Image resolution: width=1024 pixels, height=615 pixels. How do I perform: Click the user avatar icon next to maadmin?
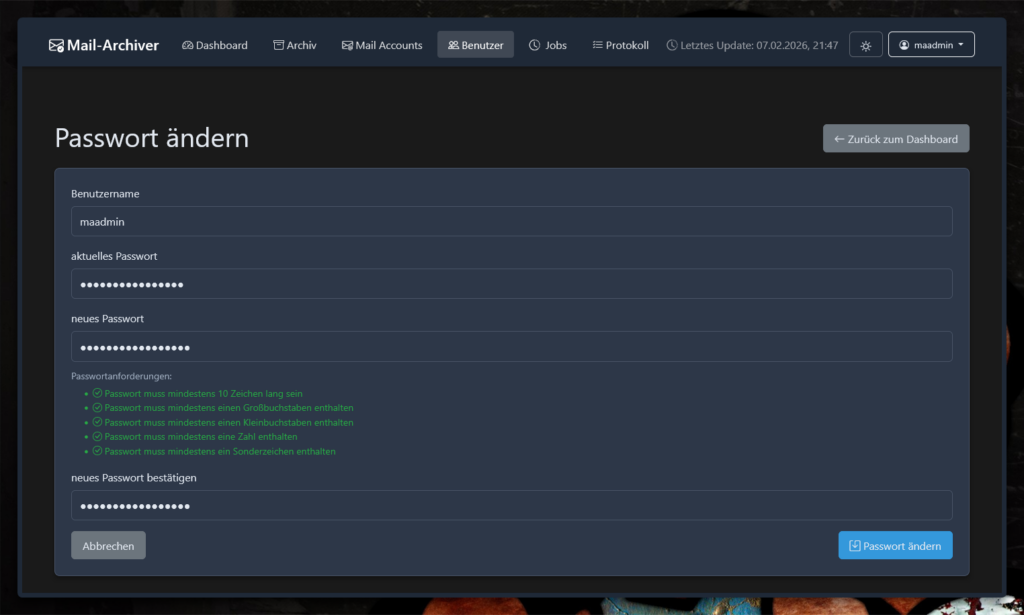pyautogui.click(x=904, y=45)
